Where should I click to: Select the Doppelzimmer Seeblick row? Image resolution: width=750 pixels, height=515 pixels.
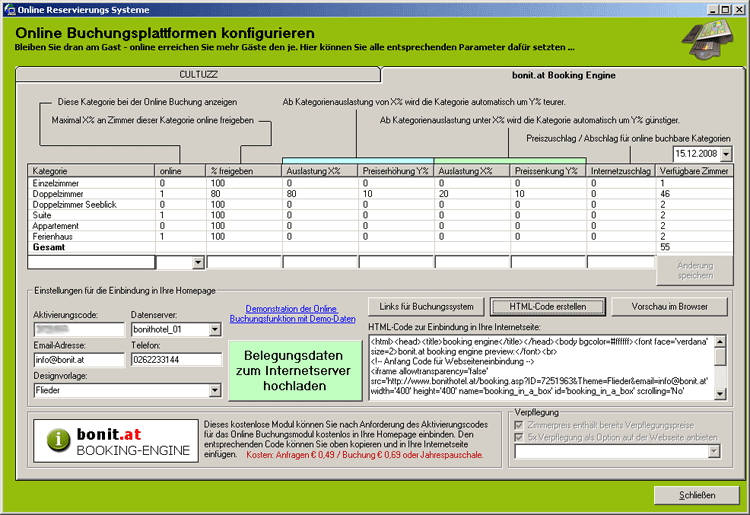[x=380, y=204]
